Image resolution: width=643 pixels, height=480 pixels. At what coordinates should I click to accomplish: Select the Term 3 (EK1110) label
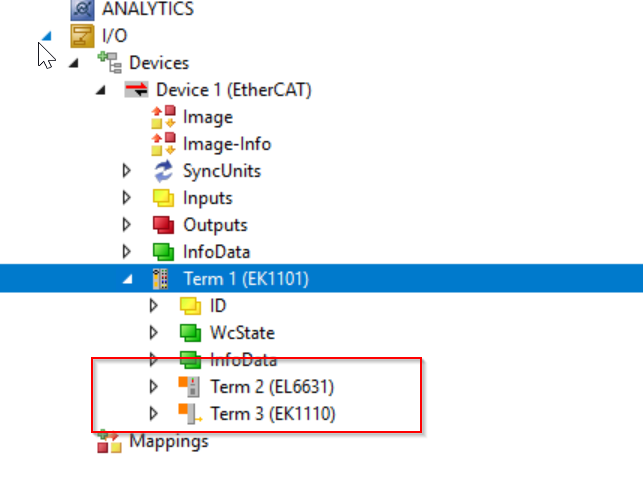[273, 414]
